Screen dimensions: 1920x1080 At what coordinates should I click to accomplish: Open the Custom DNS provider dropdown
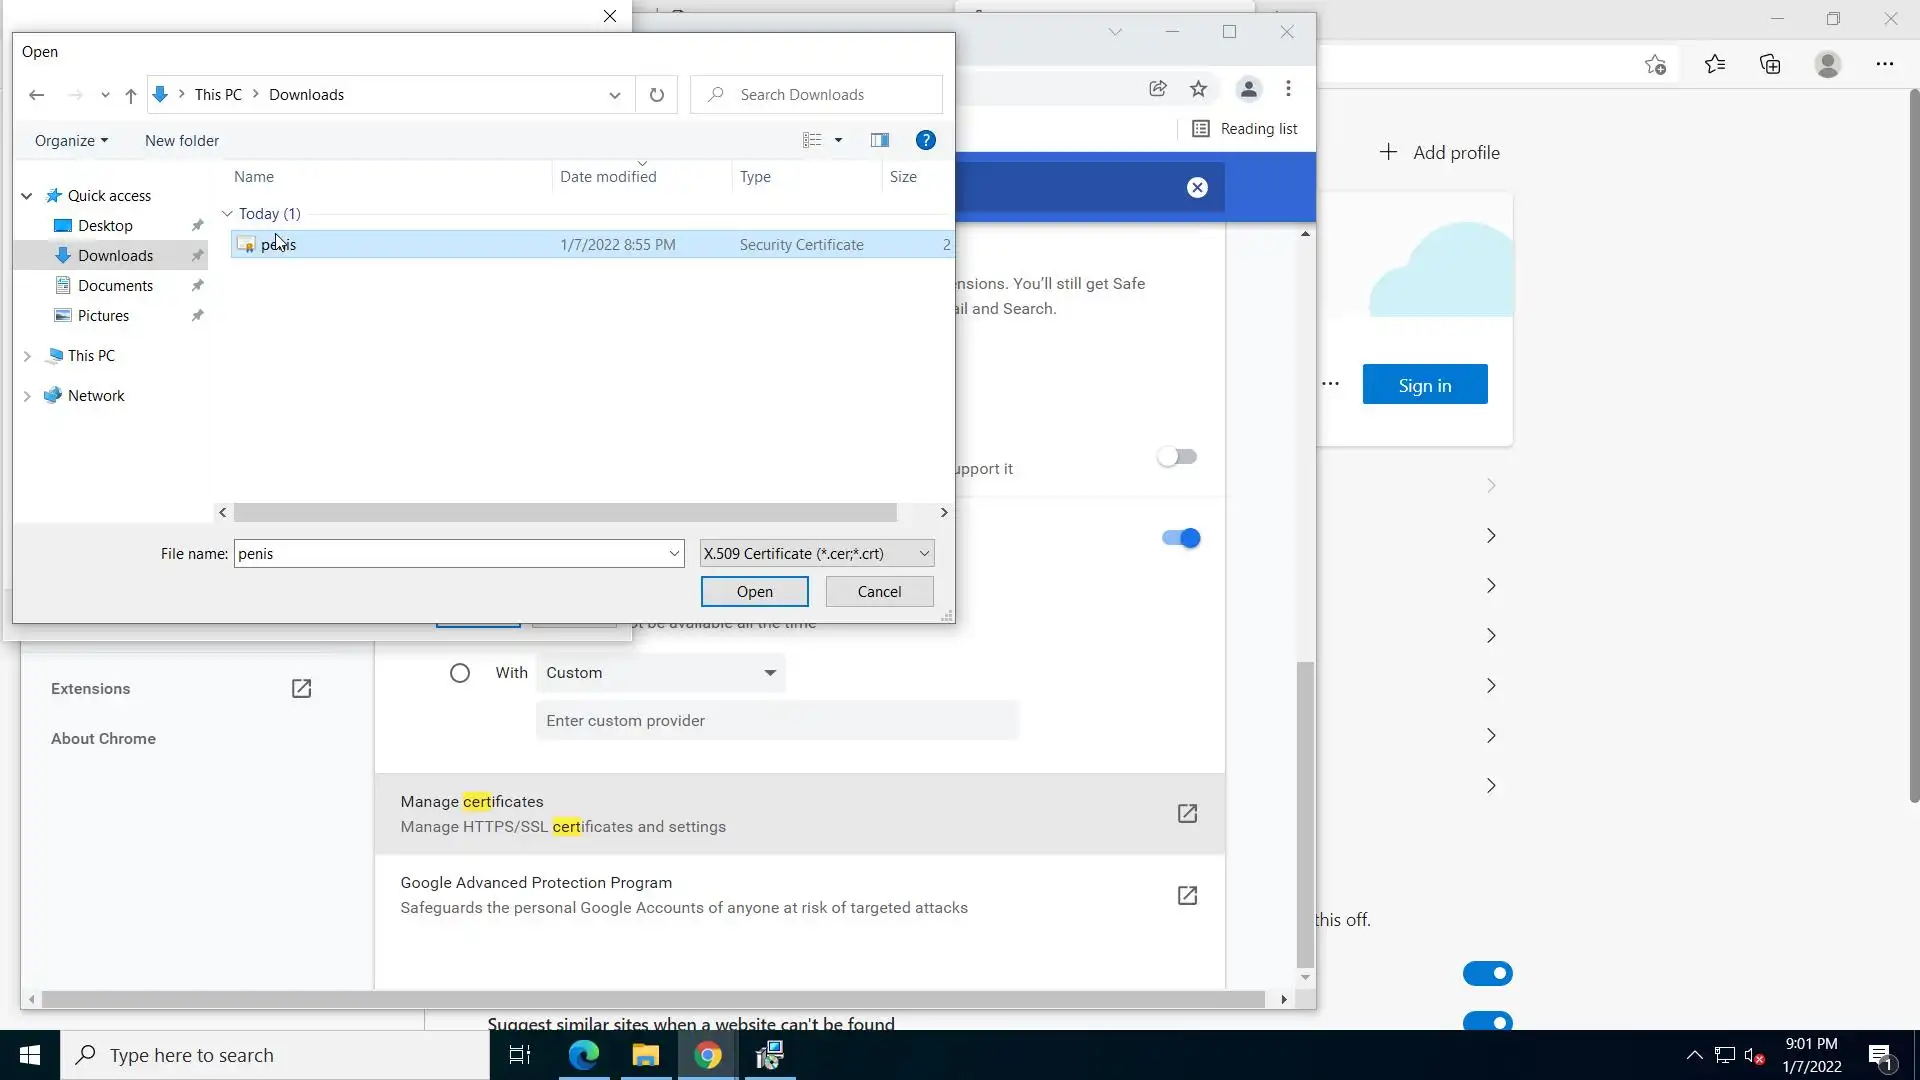pos(660,673)
